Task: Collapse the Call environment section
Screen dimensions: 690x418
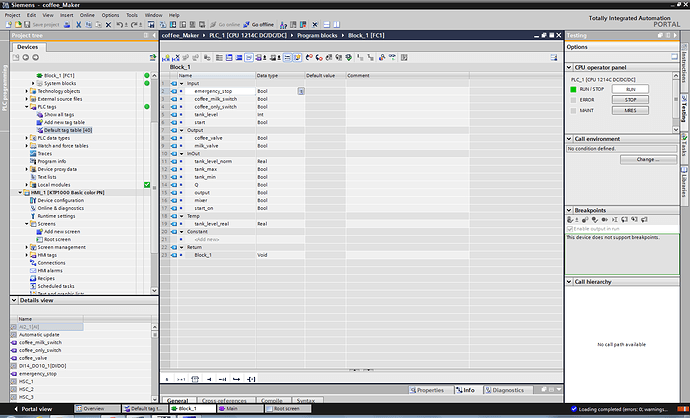Action: point(569,139)
